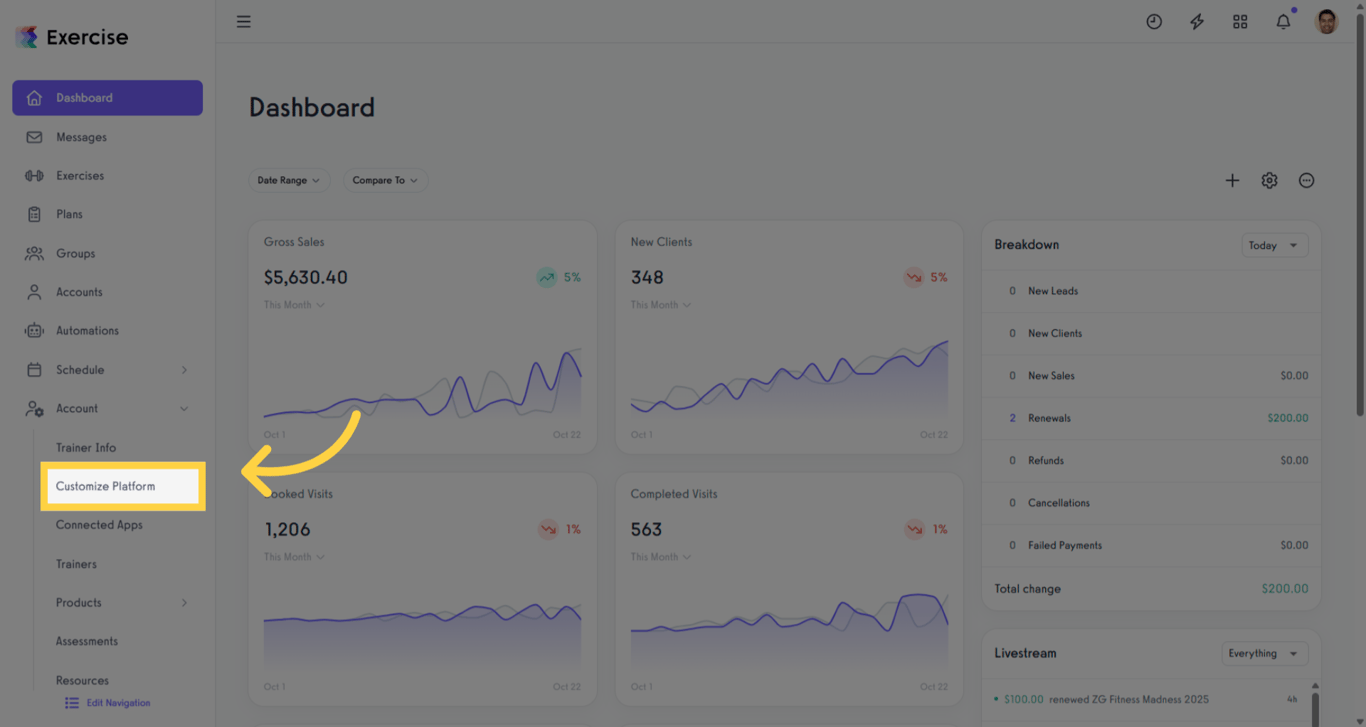This screenshot has width=1366, height=727.
Task: Open dashboard widget settings gear
Action: point(1269,180)
